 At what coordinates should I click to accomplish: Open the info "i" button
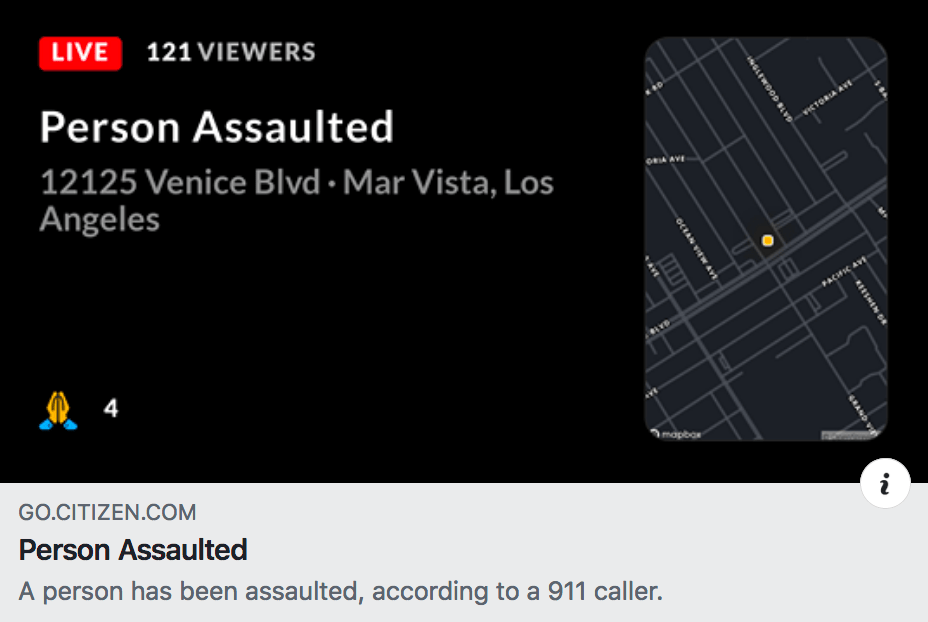click(x=885, y=485)
